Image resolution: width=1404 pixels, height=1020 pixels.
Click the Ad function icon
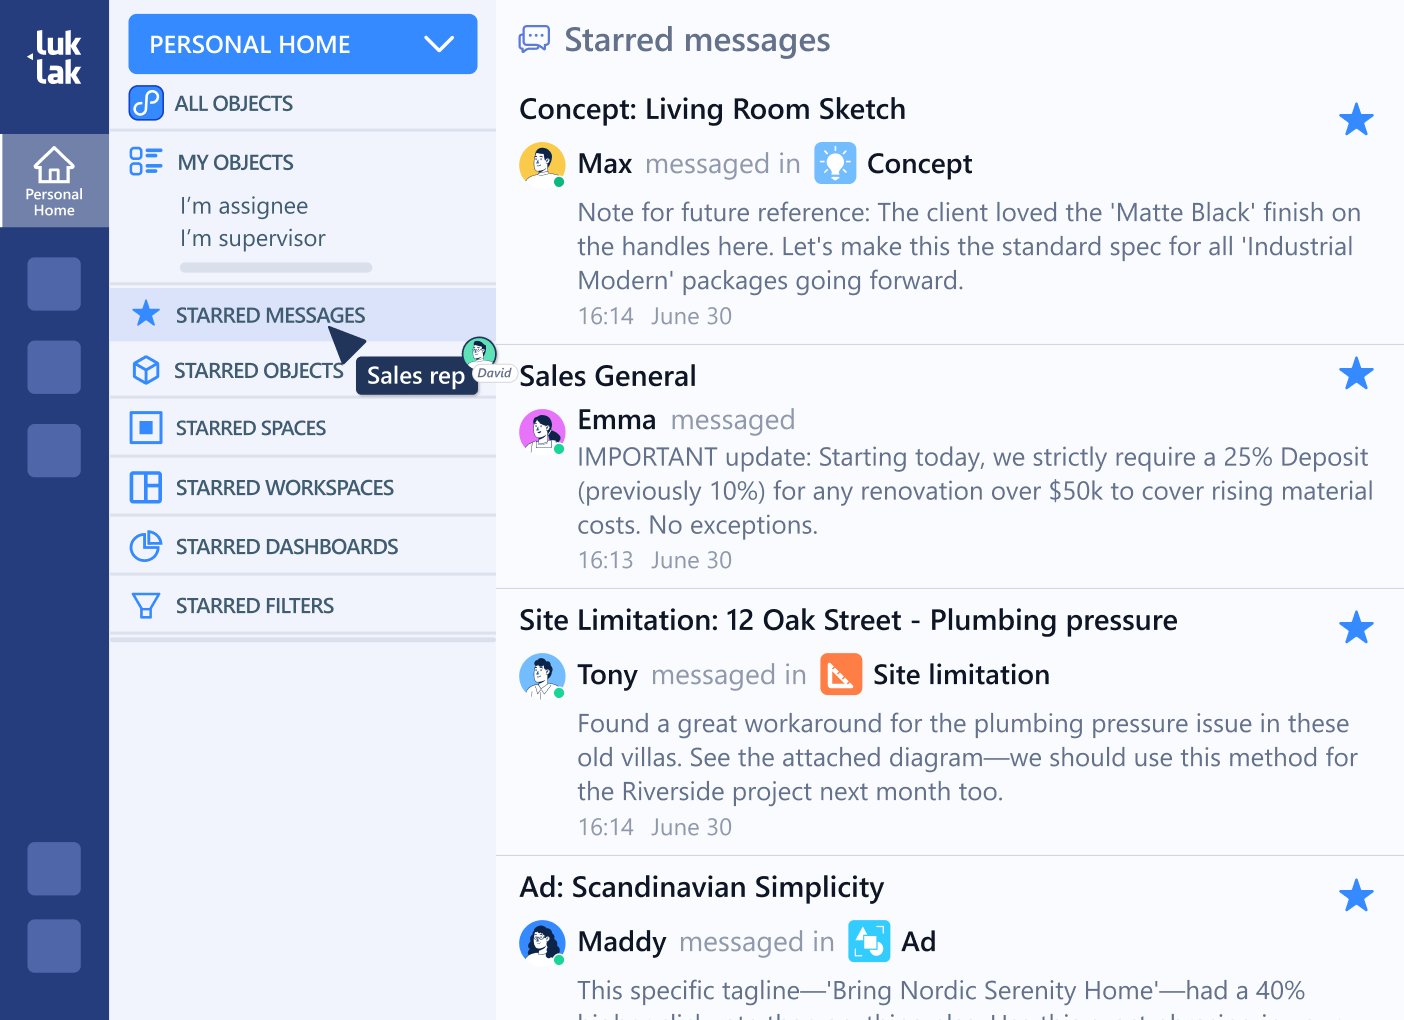[869, 941]
